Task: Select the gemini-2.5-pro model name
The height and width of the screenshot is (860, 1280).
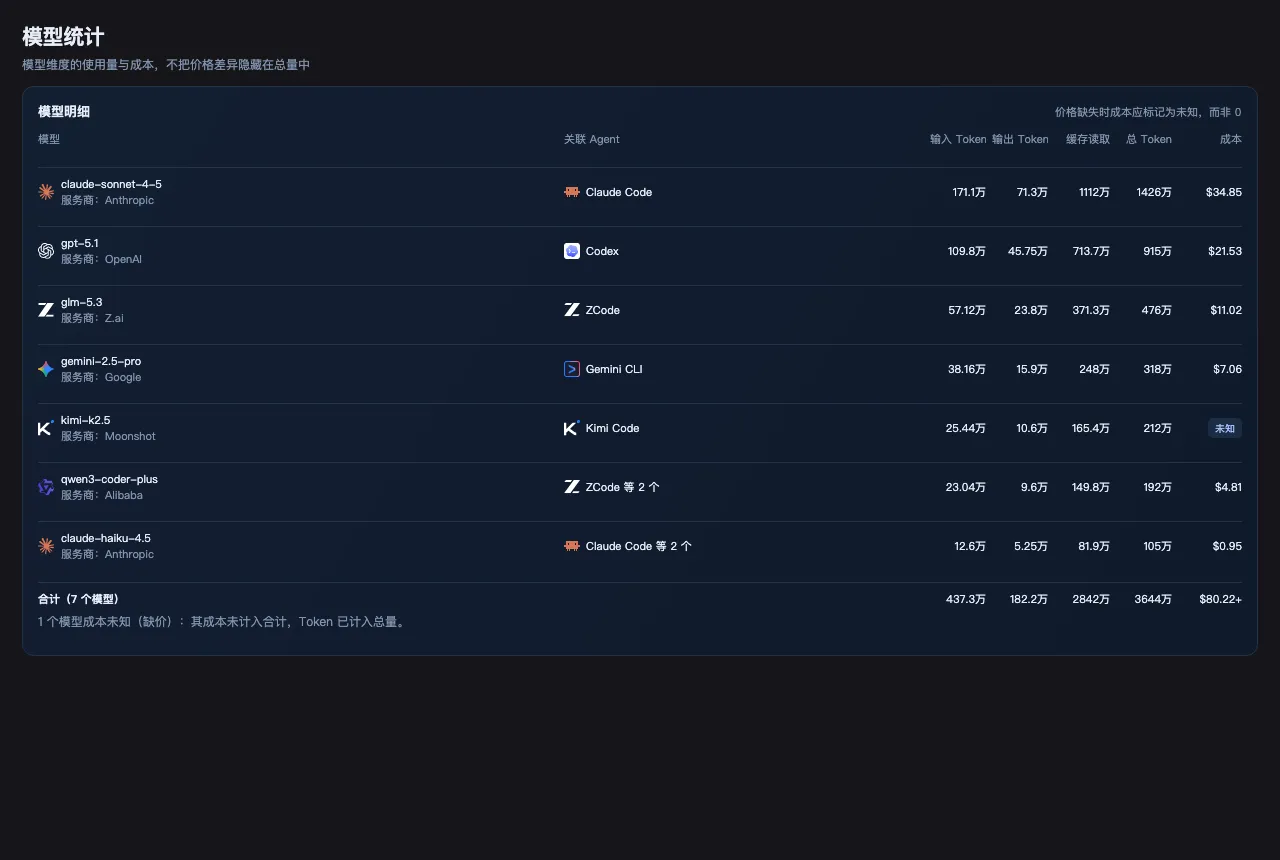Action: [101, 361]
